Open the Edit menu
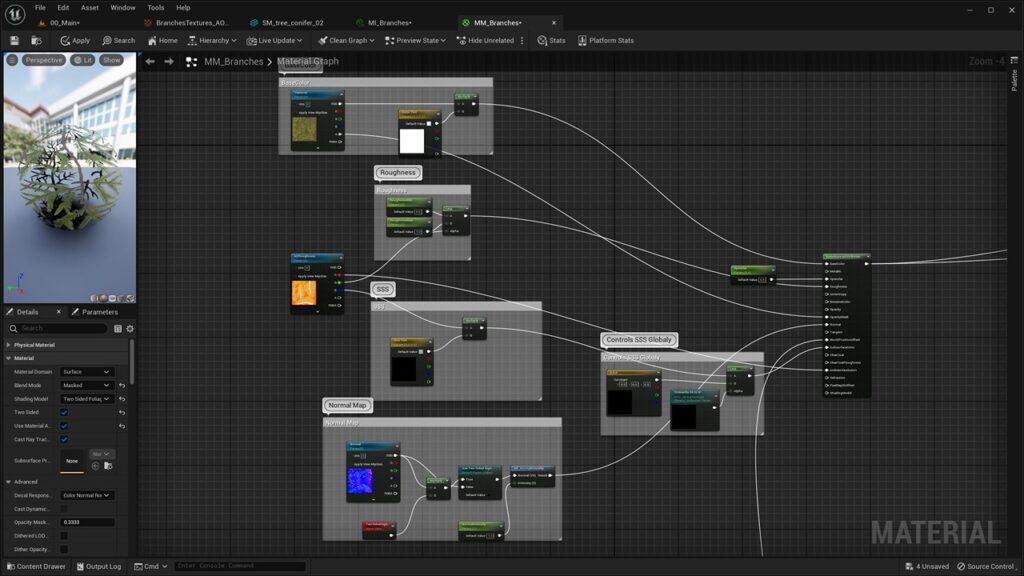 click(x=62, y=7)
